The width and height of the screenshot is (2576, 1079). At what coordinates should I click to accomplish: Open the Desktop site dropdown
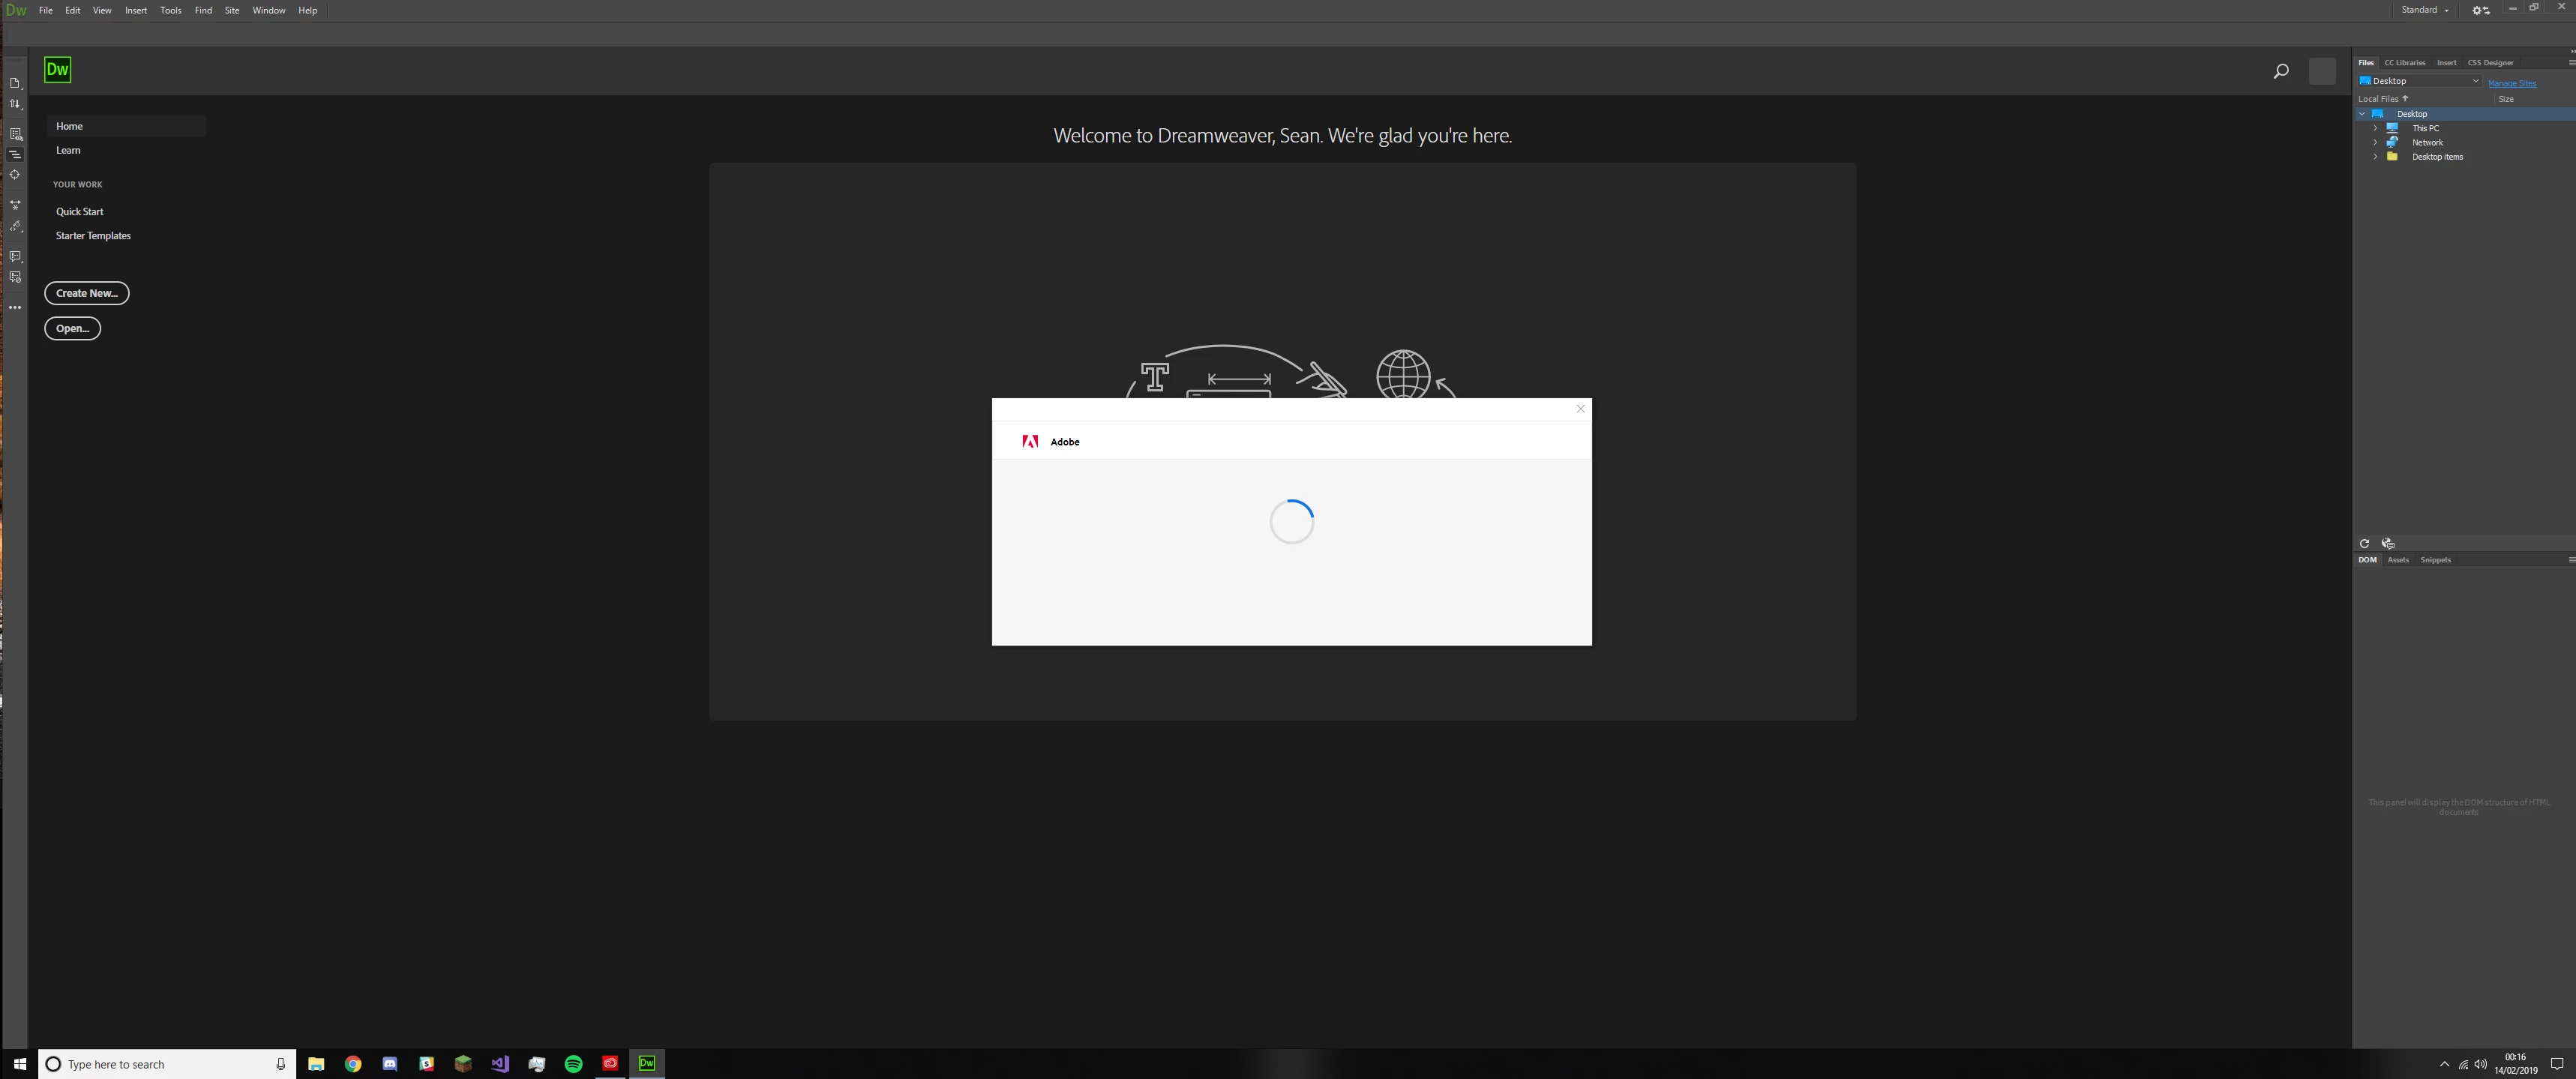coord(2475,81)
